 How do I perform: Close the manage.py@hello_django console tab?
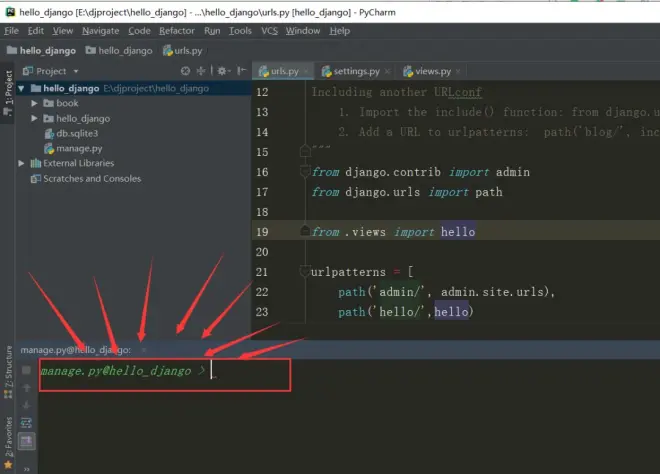(x=144, y=350)
